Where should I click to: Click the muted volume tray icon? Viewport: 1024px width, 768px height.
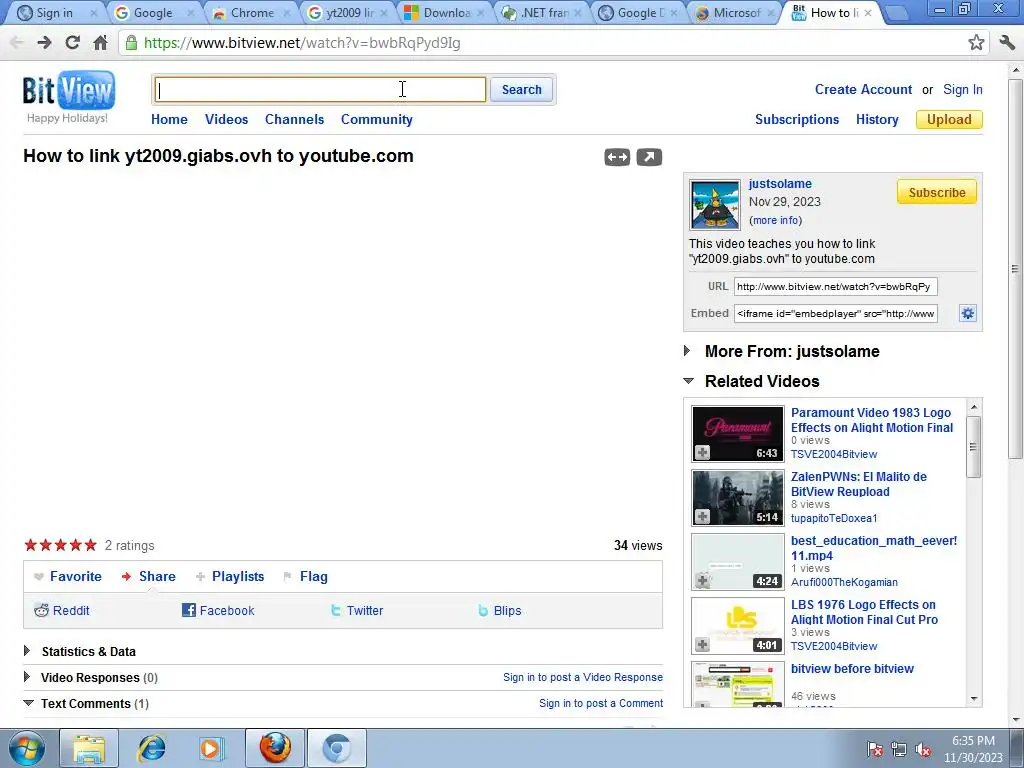(x=923, y=750)
